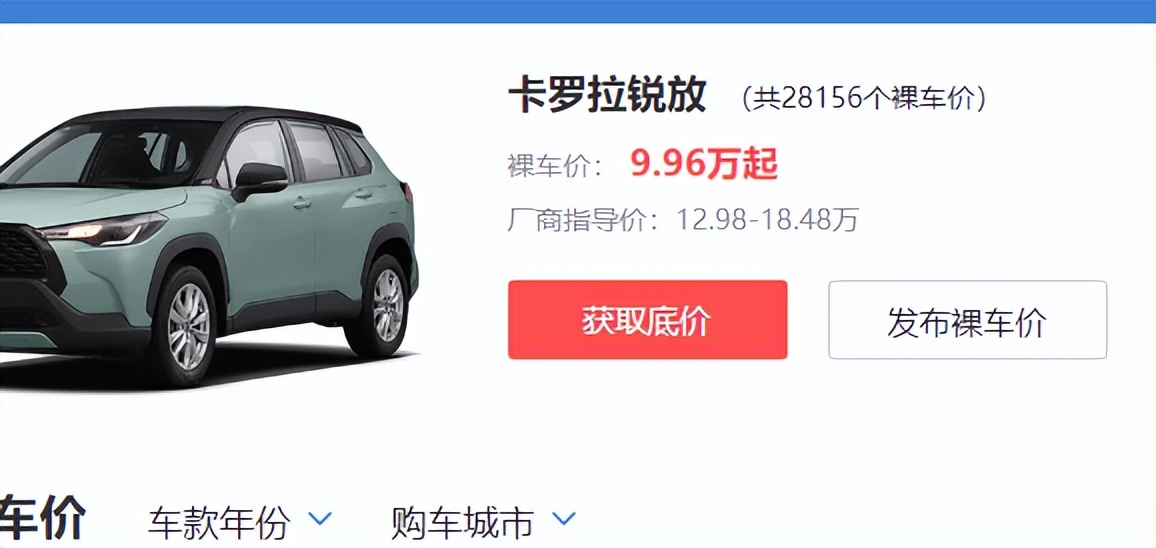Open the 车款年份 filter label
The width and height of the screenshot is (1156, 548).
coord(219,521)
